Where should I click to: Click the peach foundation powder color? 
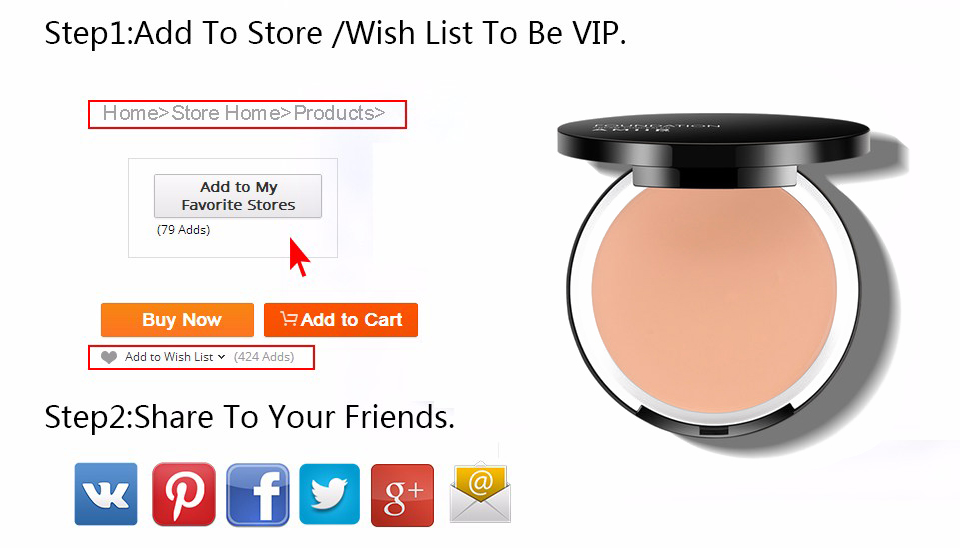point(714,300)
